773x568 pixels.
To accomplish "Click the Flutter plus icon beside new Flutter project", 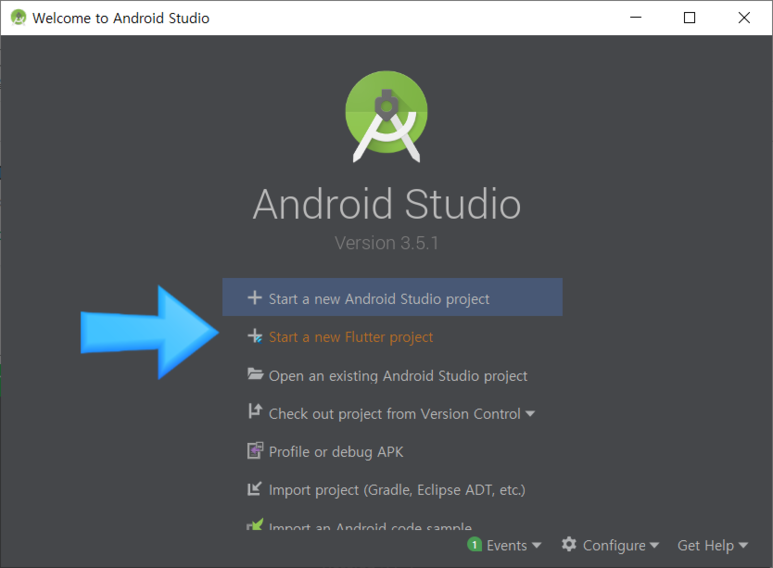I will coord(255,336).
